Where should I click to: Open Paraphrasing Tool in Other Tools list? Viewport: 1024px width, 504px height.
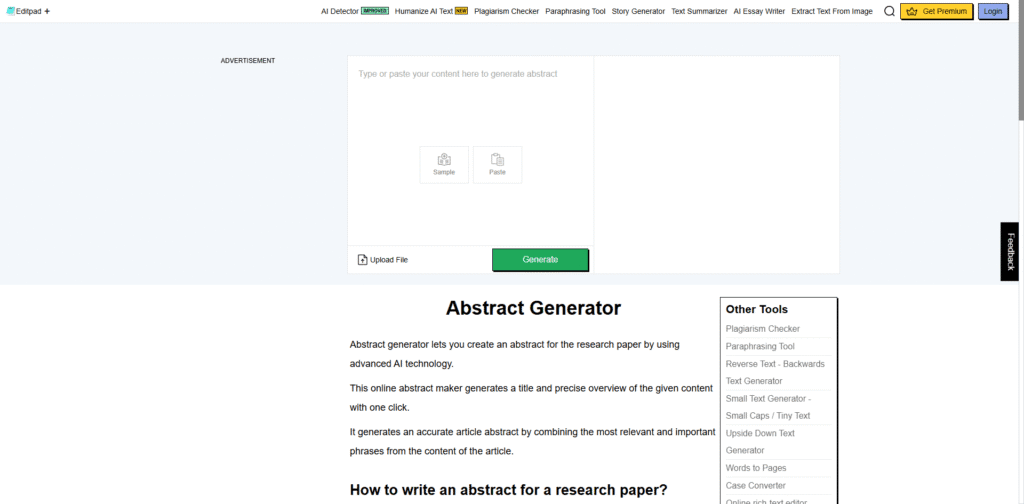tap(760, 346)
